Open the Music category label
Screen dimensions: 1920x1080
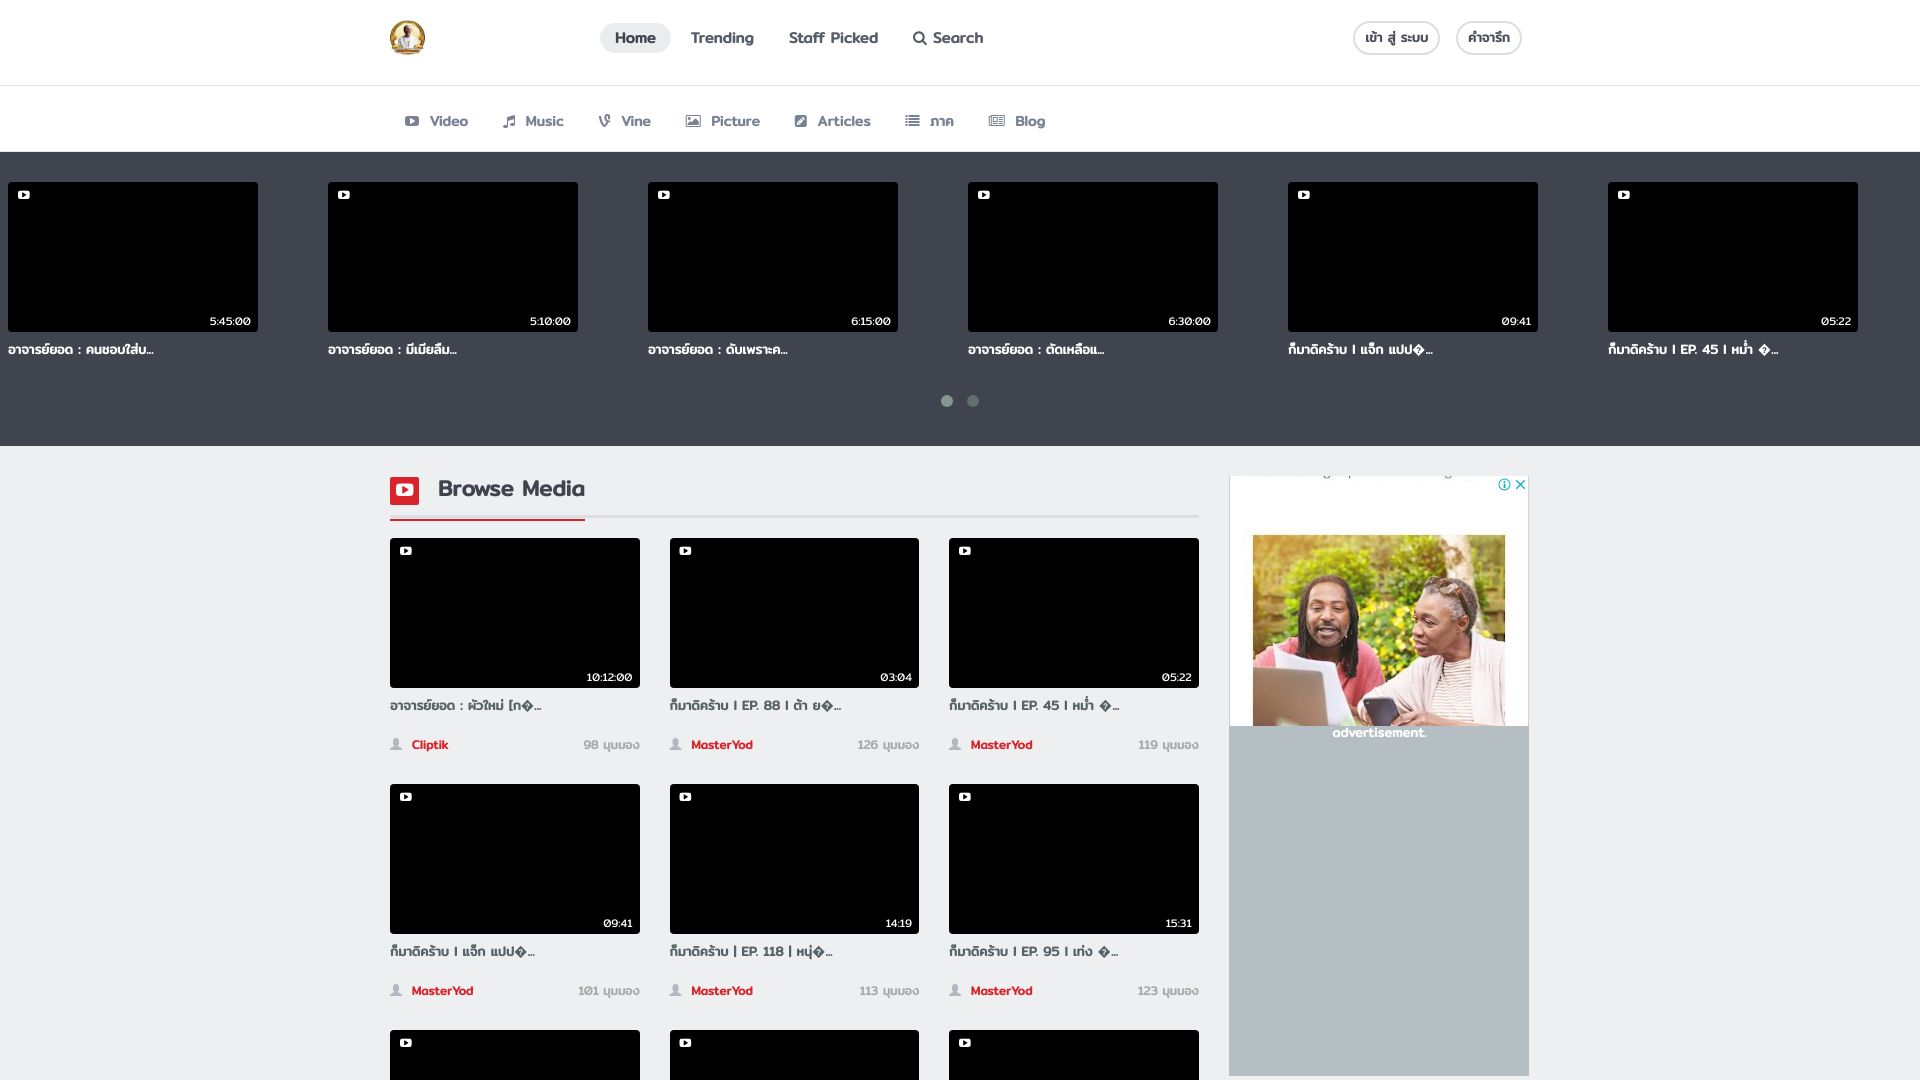click(544, 121)
